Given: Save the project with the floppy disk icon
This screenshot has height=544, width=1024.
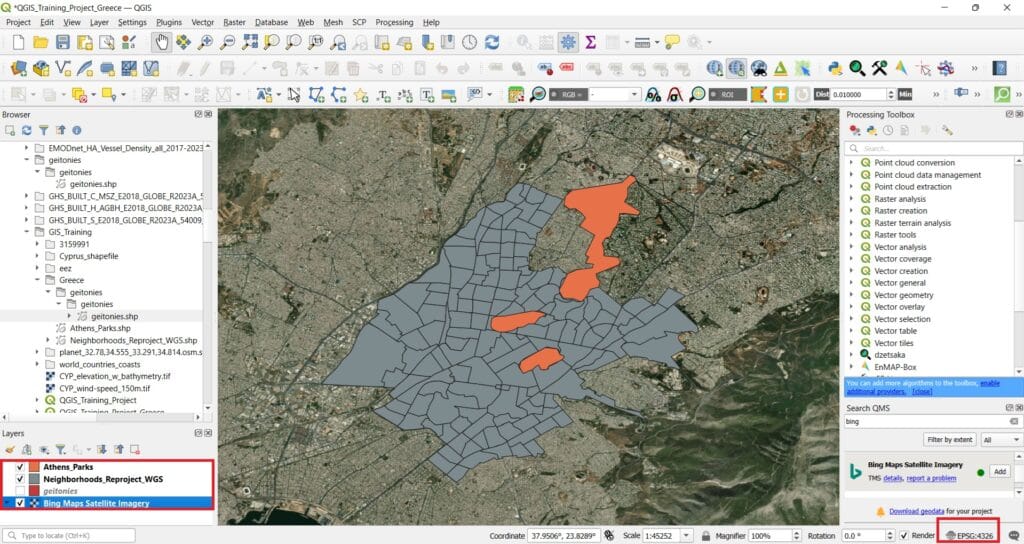Looking at the screenshot, I should pyautogui.click(x=63, y=42).
